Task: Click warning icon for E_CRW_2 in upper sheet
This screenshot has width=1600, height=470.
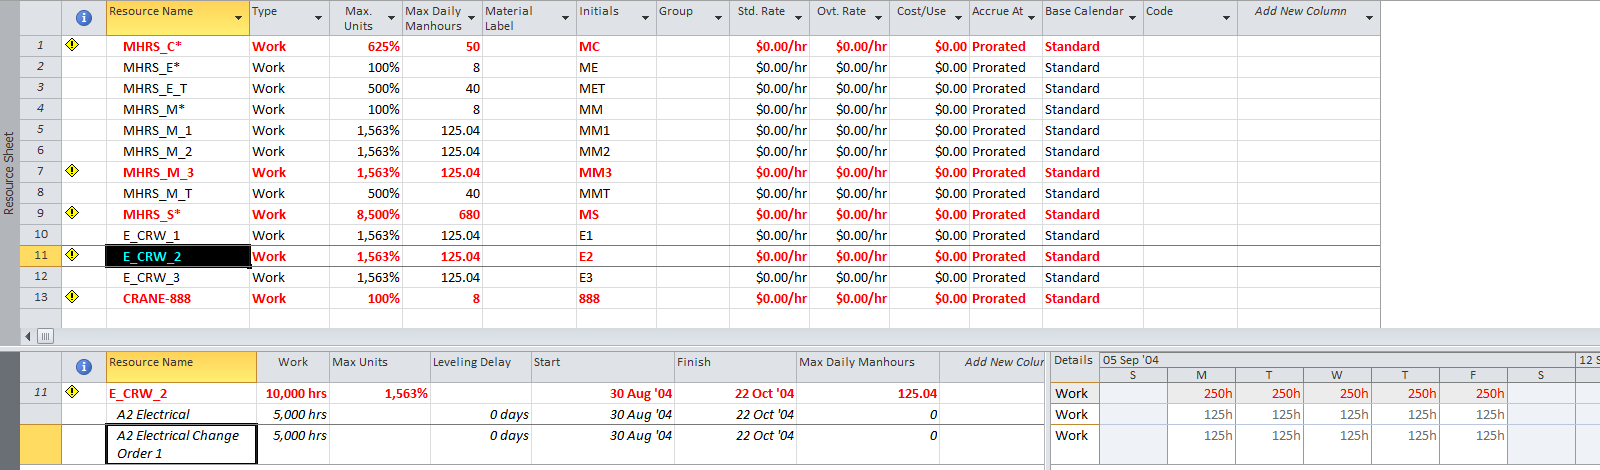Action: coord(72,255)
